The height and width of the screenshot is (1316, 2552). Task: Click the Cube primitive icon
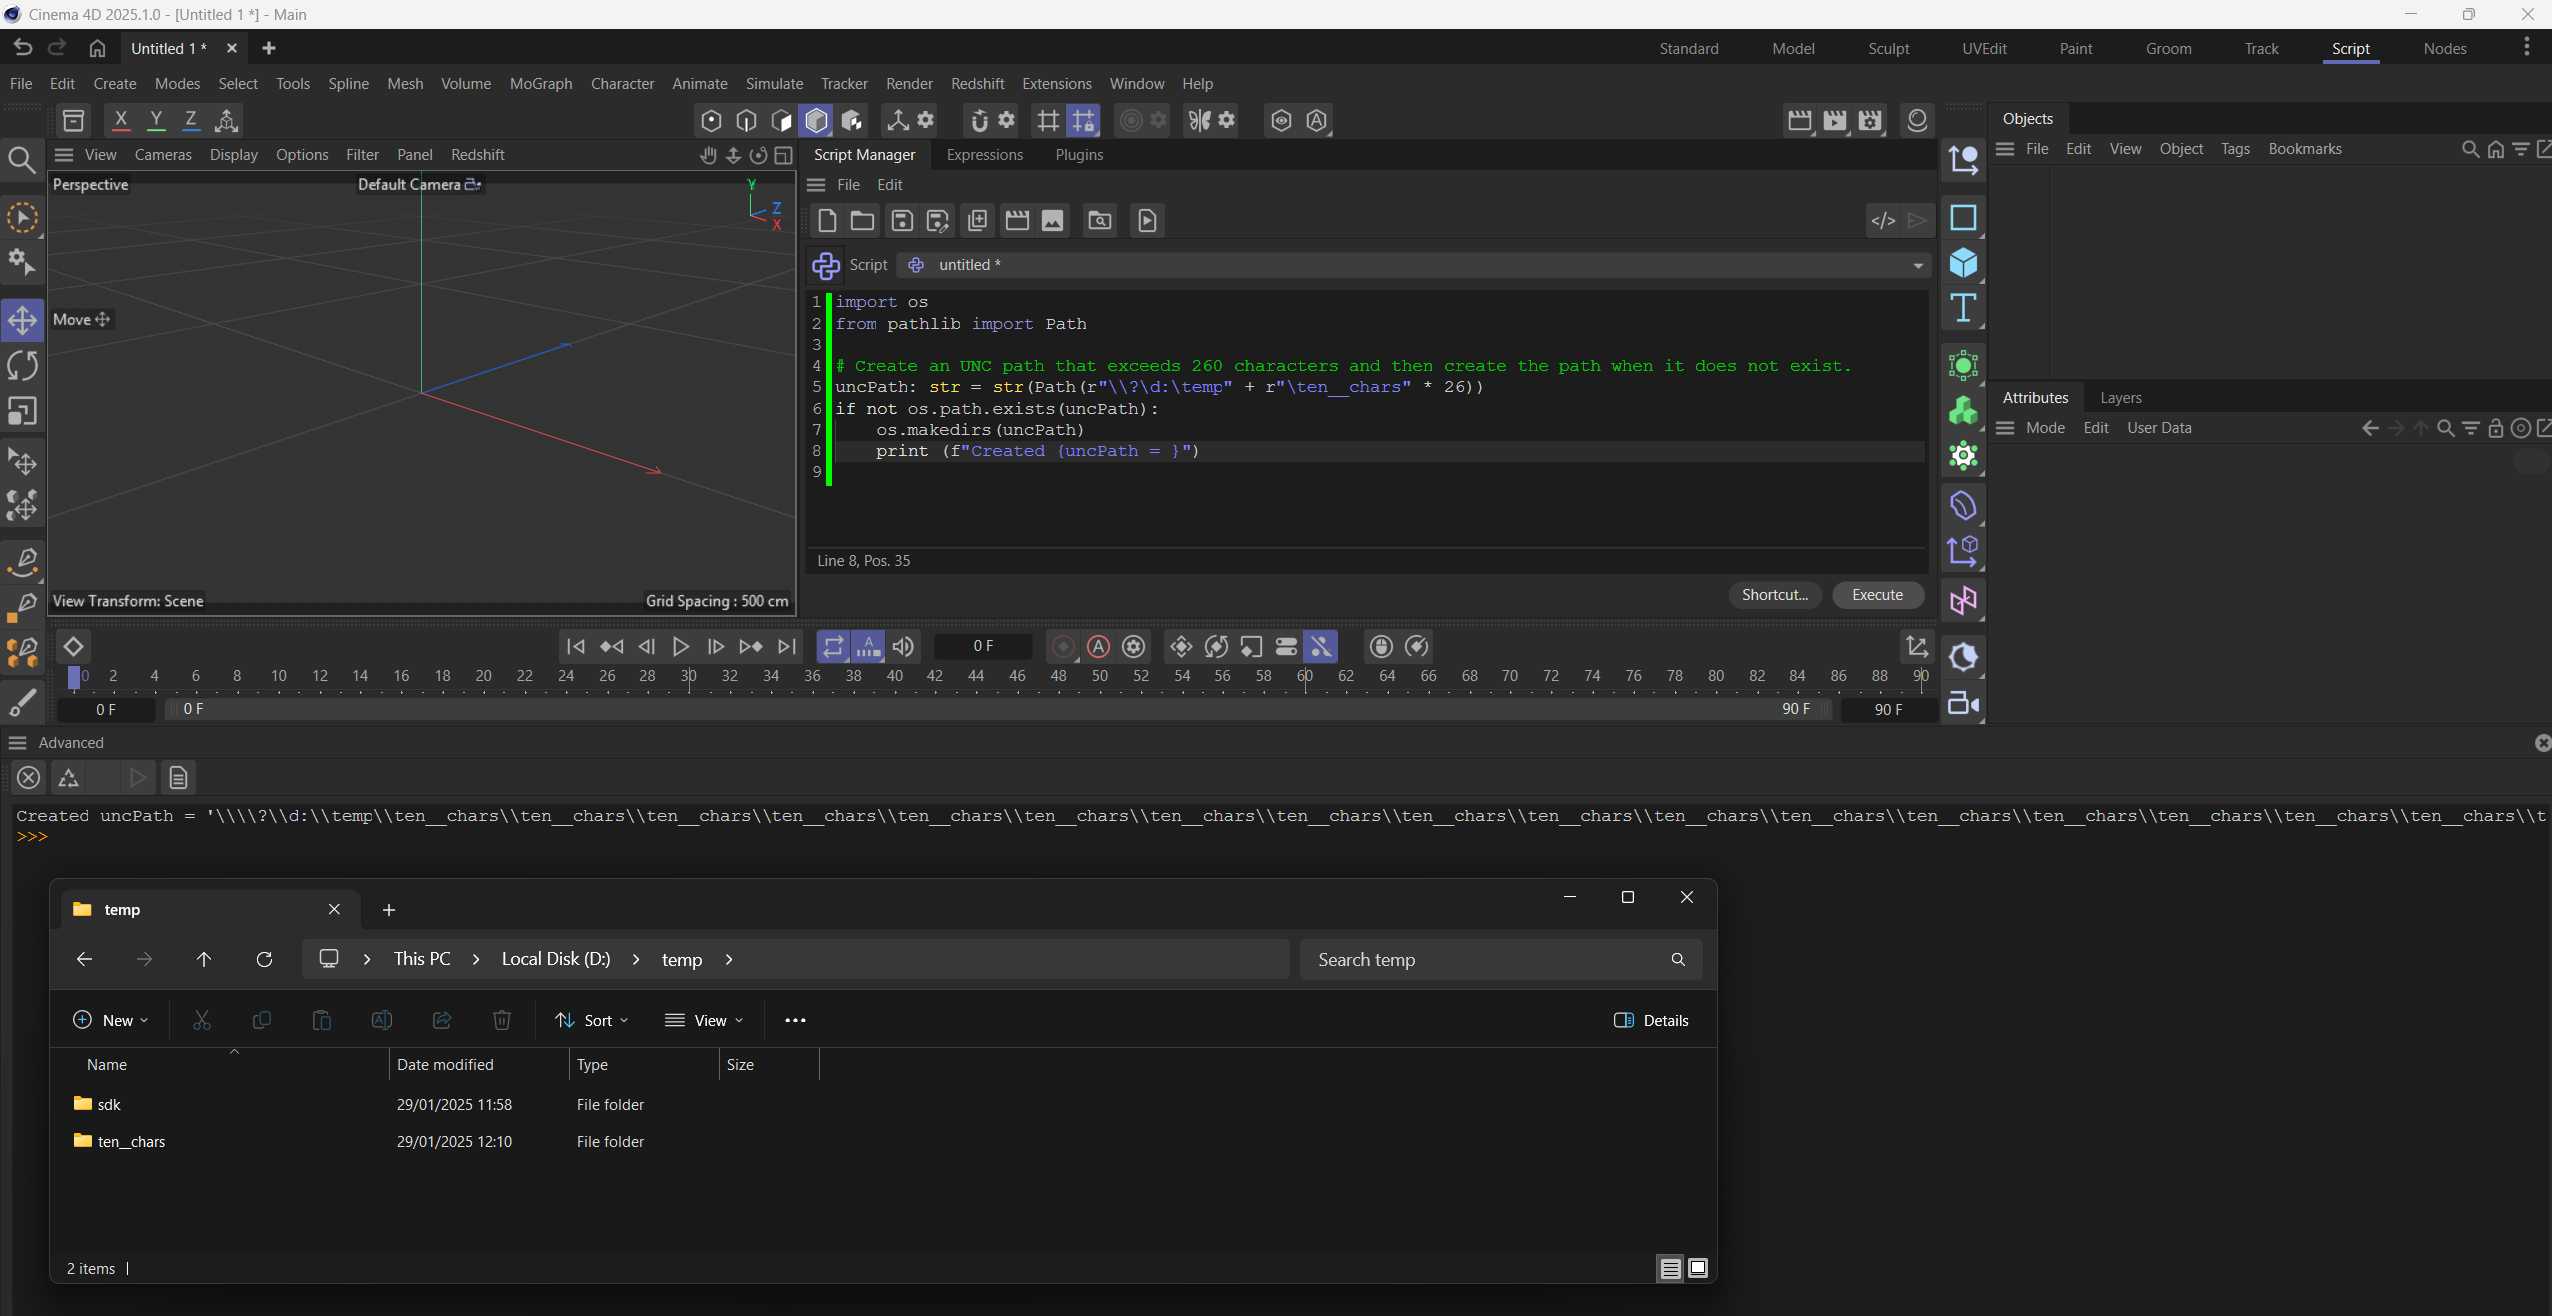tap(1963, 263)
